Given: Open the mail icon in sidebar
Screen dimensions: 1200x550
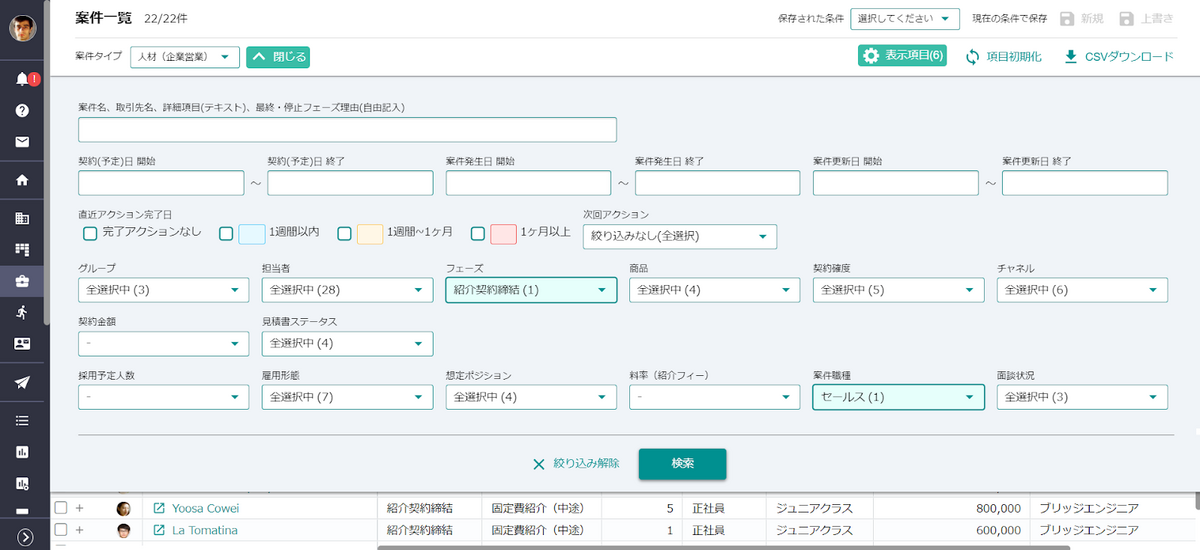Looking at the screenshot, I should [22, 142].
